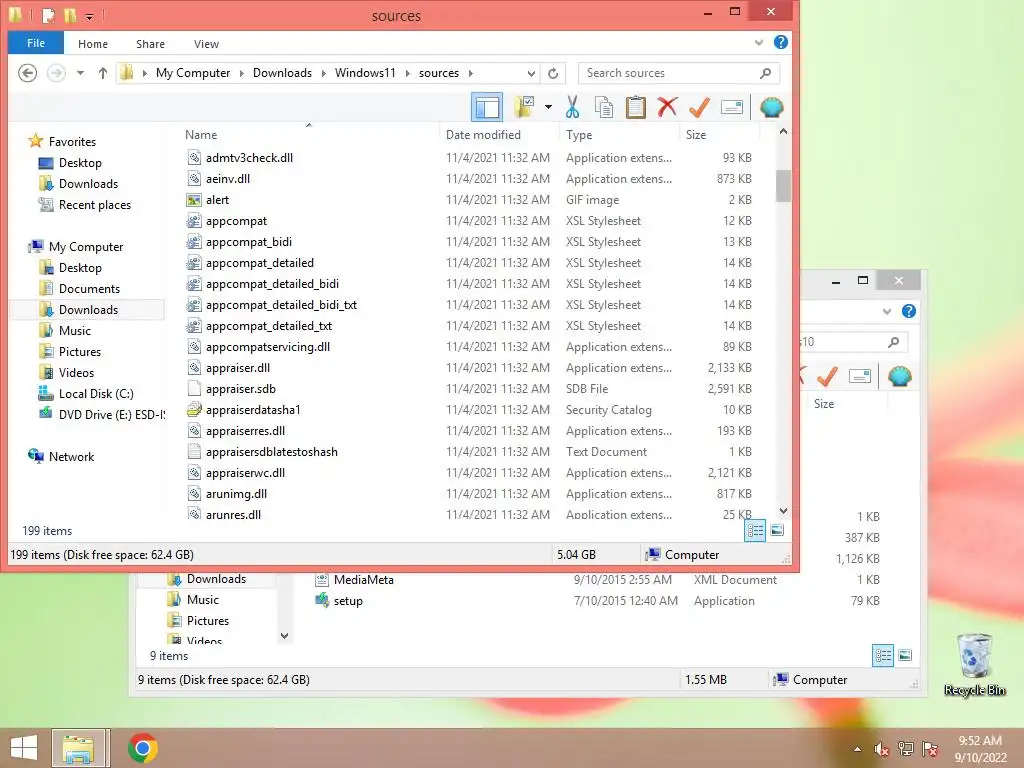Select the appraiser.sdb file
The width and height of the screenshot is (1024, 768).
click(240, 389)
